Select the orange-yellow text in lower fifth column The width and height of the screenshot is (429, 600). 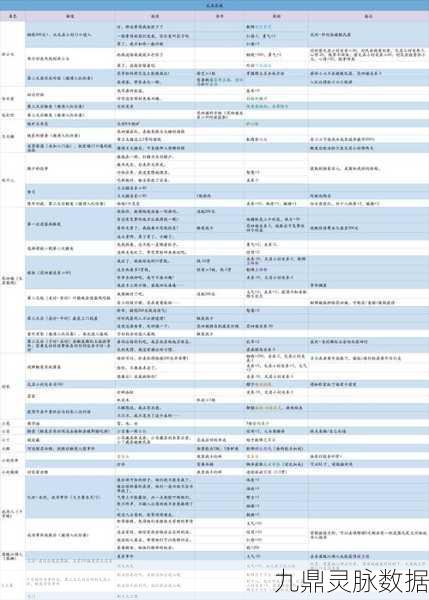click(x=250, y=456)
